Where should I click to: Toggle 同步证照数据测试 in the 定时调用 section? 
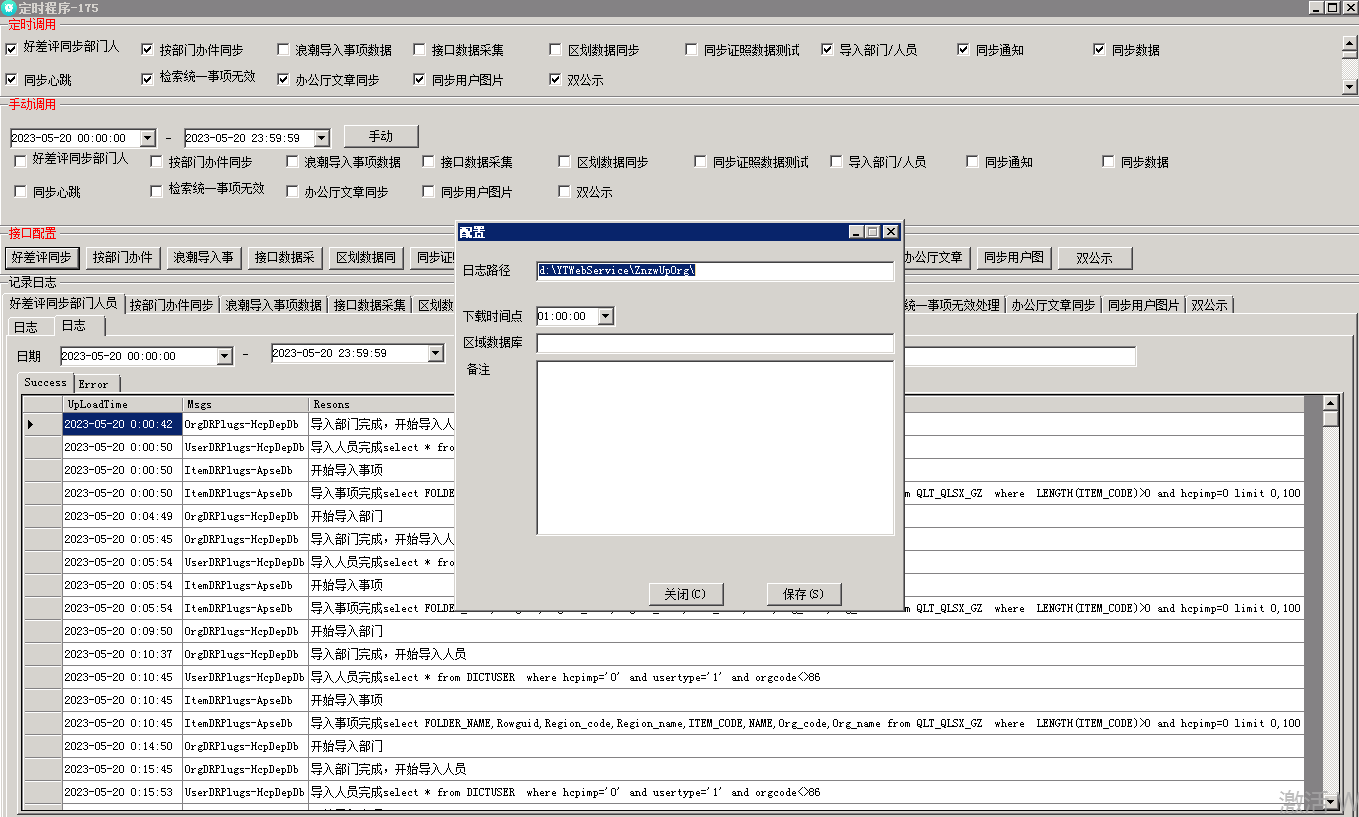(x=692, y=50)
